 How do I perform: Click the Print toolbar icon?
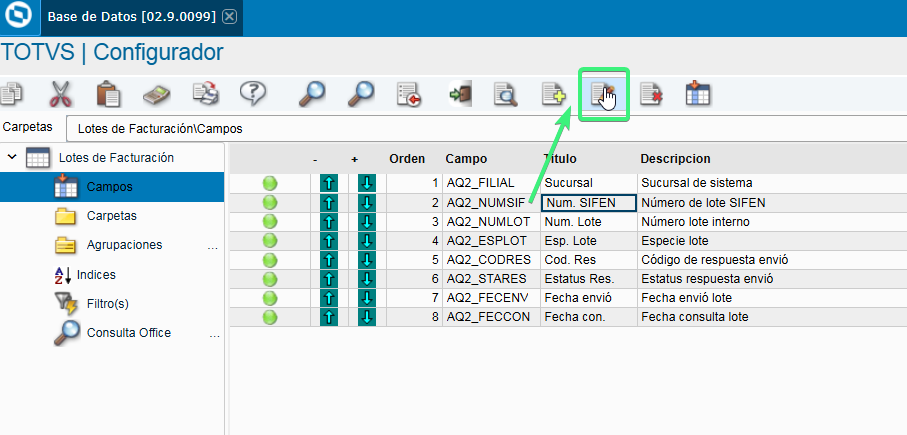205,94
